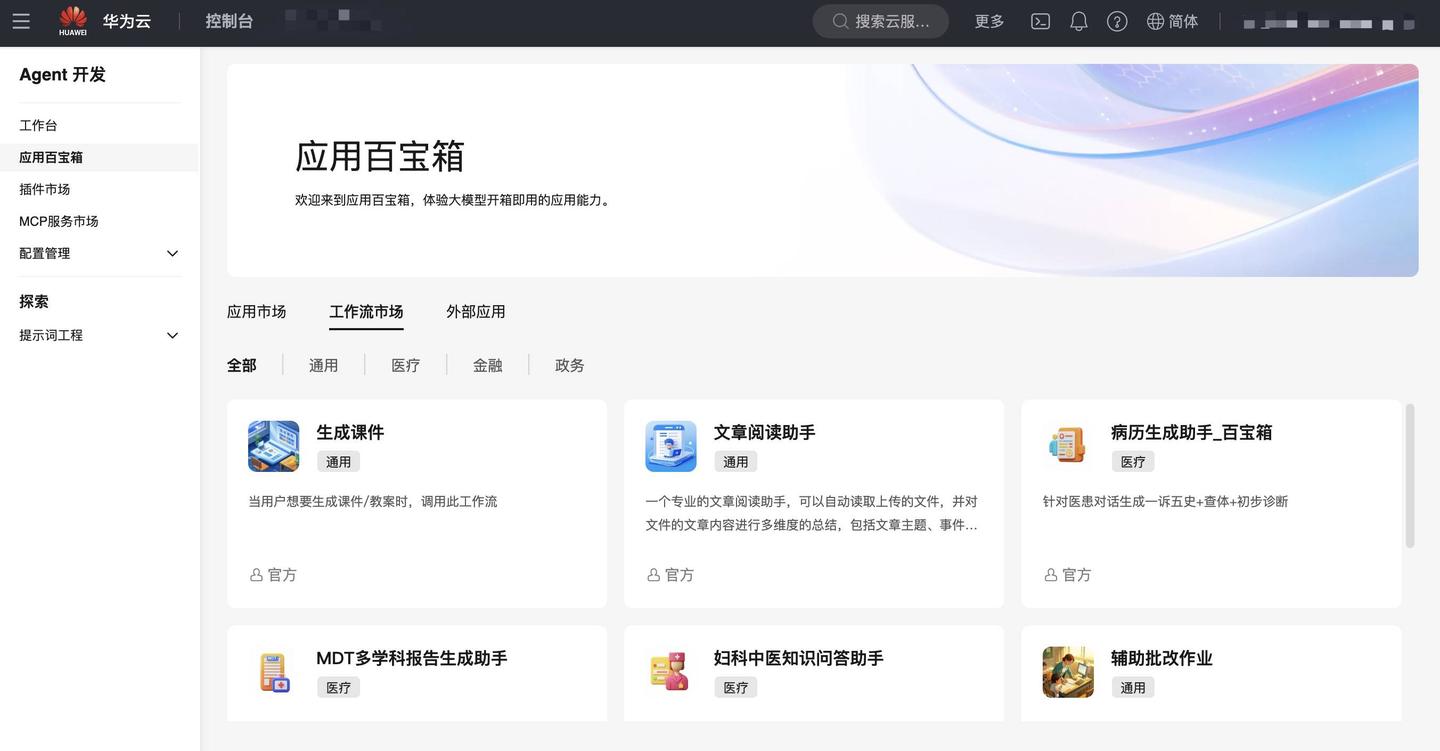Click the 文章阅读助手 workflow icon
The width and height of the screenshot is (1440, 751).
[x=671, y=446]
